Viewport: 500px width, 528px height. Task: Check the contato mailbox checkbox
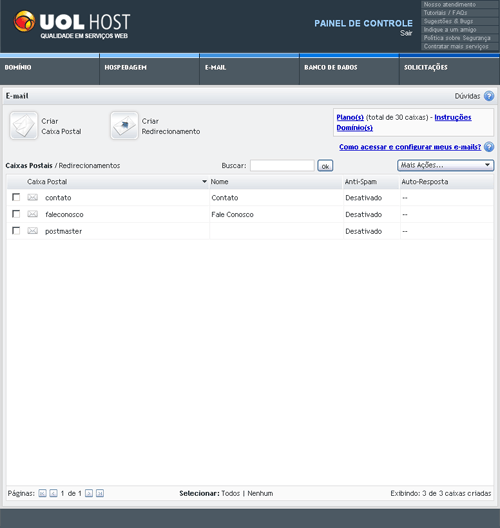16,197
